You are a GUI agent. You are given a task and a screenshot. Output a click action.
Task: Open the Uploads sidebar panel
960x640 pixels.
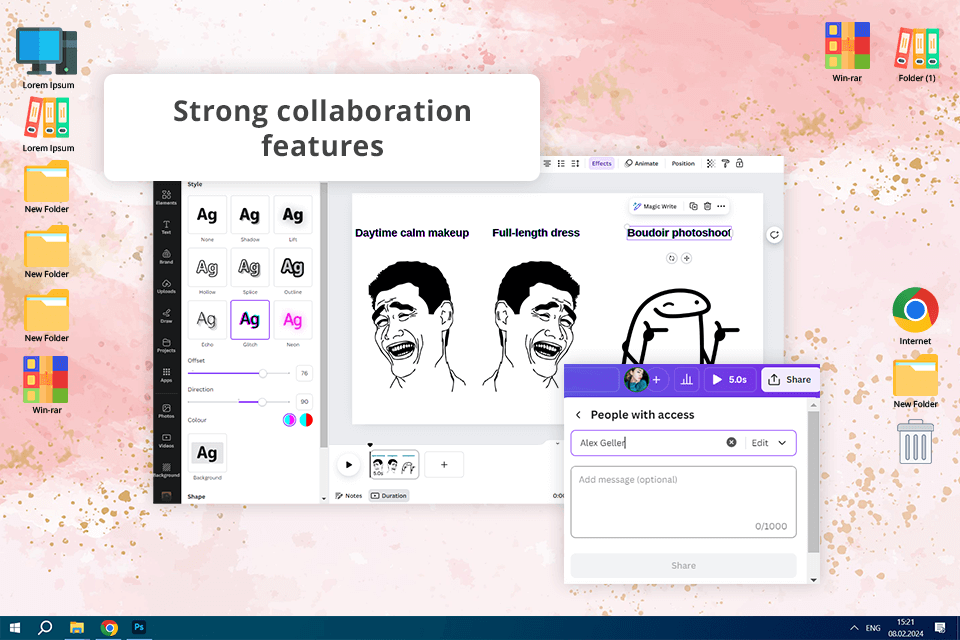(x=166, y=286)
